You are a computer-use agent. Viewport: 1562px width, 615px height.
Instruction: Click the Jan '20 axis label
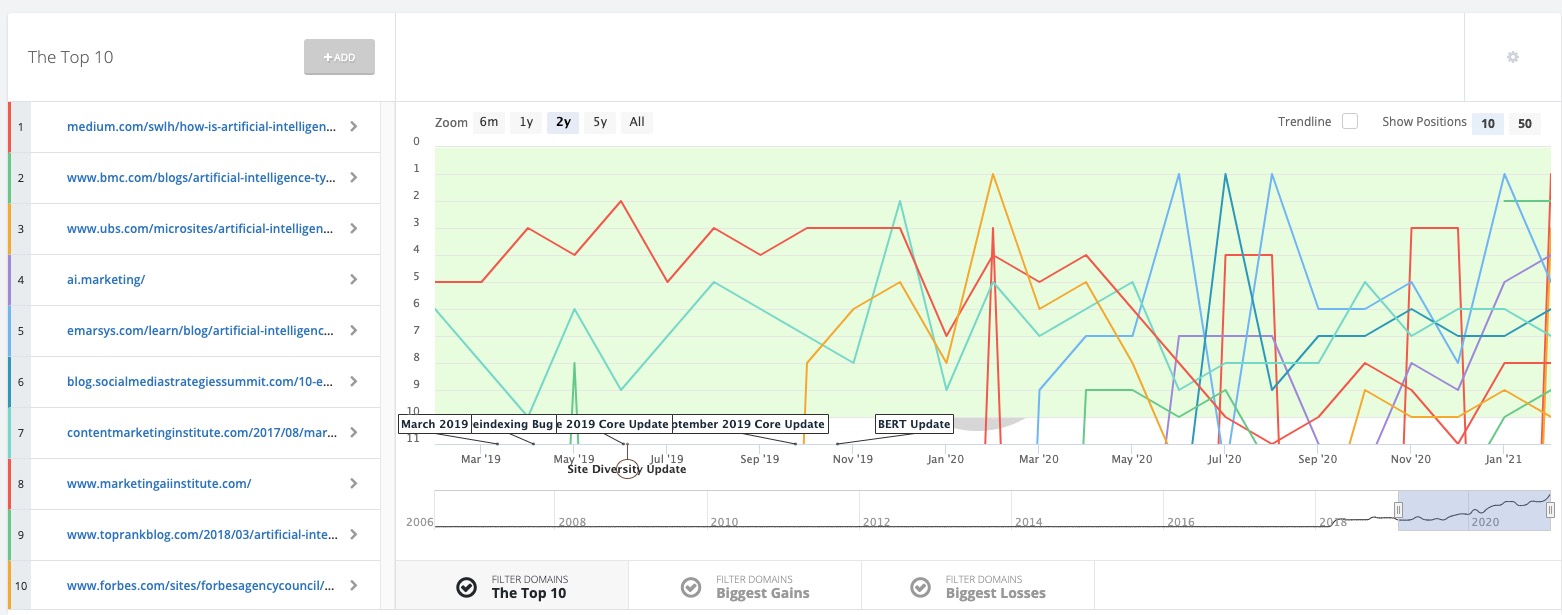pos(946,459)
